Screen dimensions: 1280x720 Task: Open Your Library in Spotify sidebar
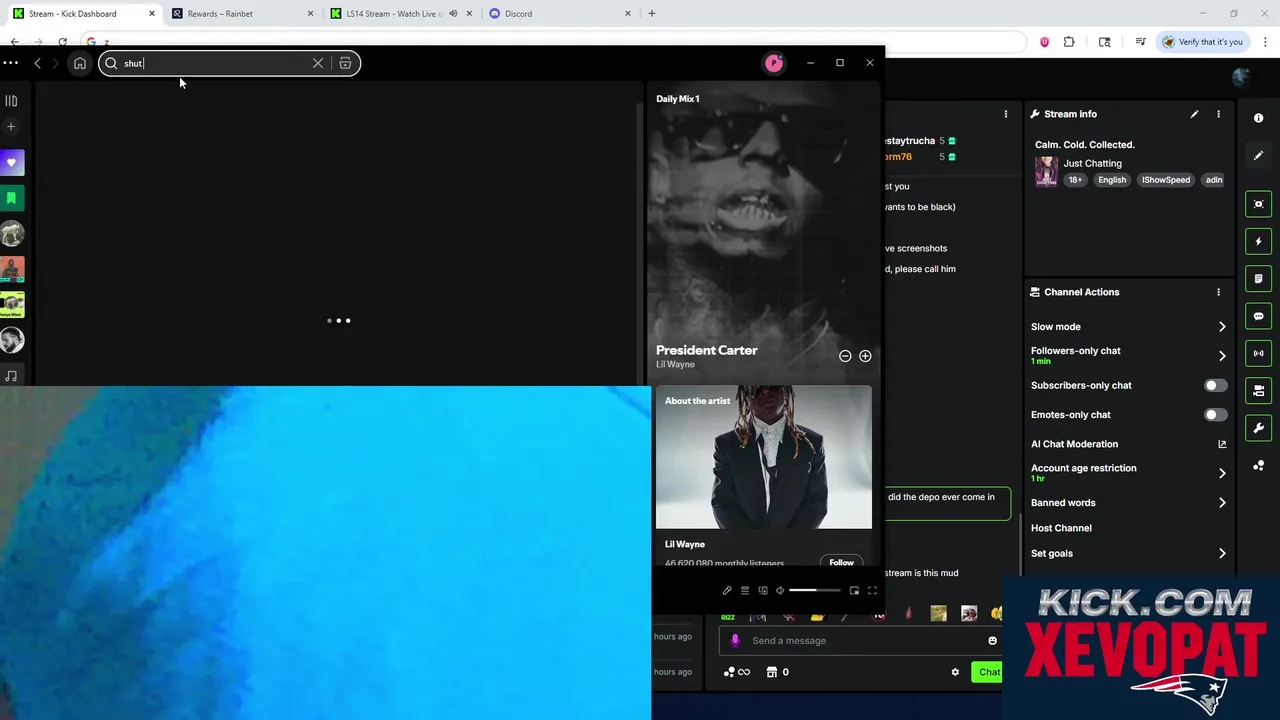click(11, 100)
